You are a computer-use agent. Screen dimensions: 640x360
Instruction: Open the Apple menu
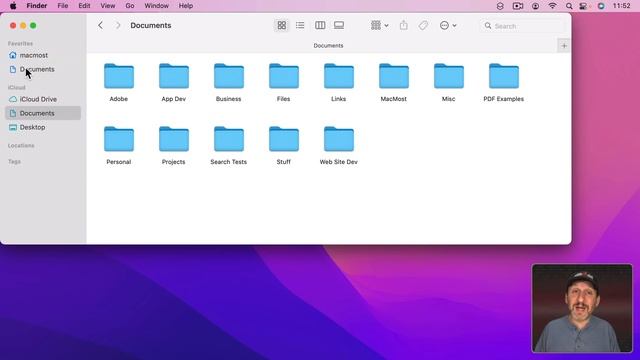tap(13, 6)
